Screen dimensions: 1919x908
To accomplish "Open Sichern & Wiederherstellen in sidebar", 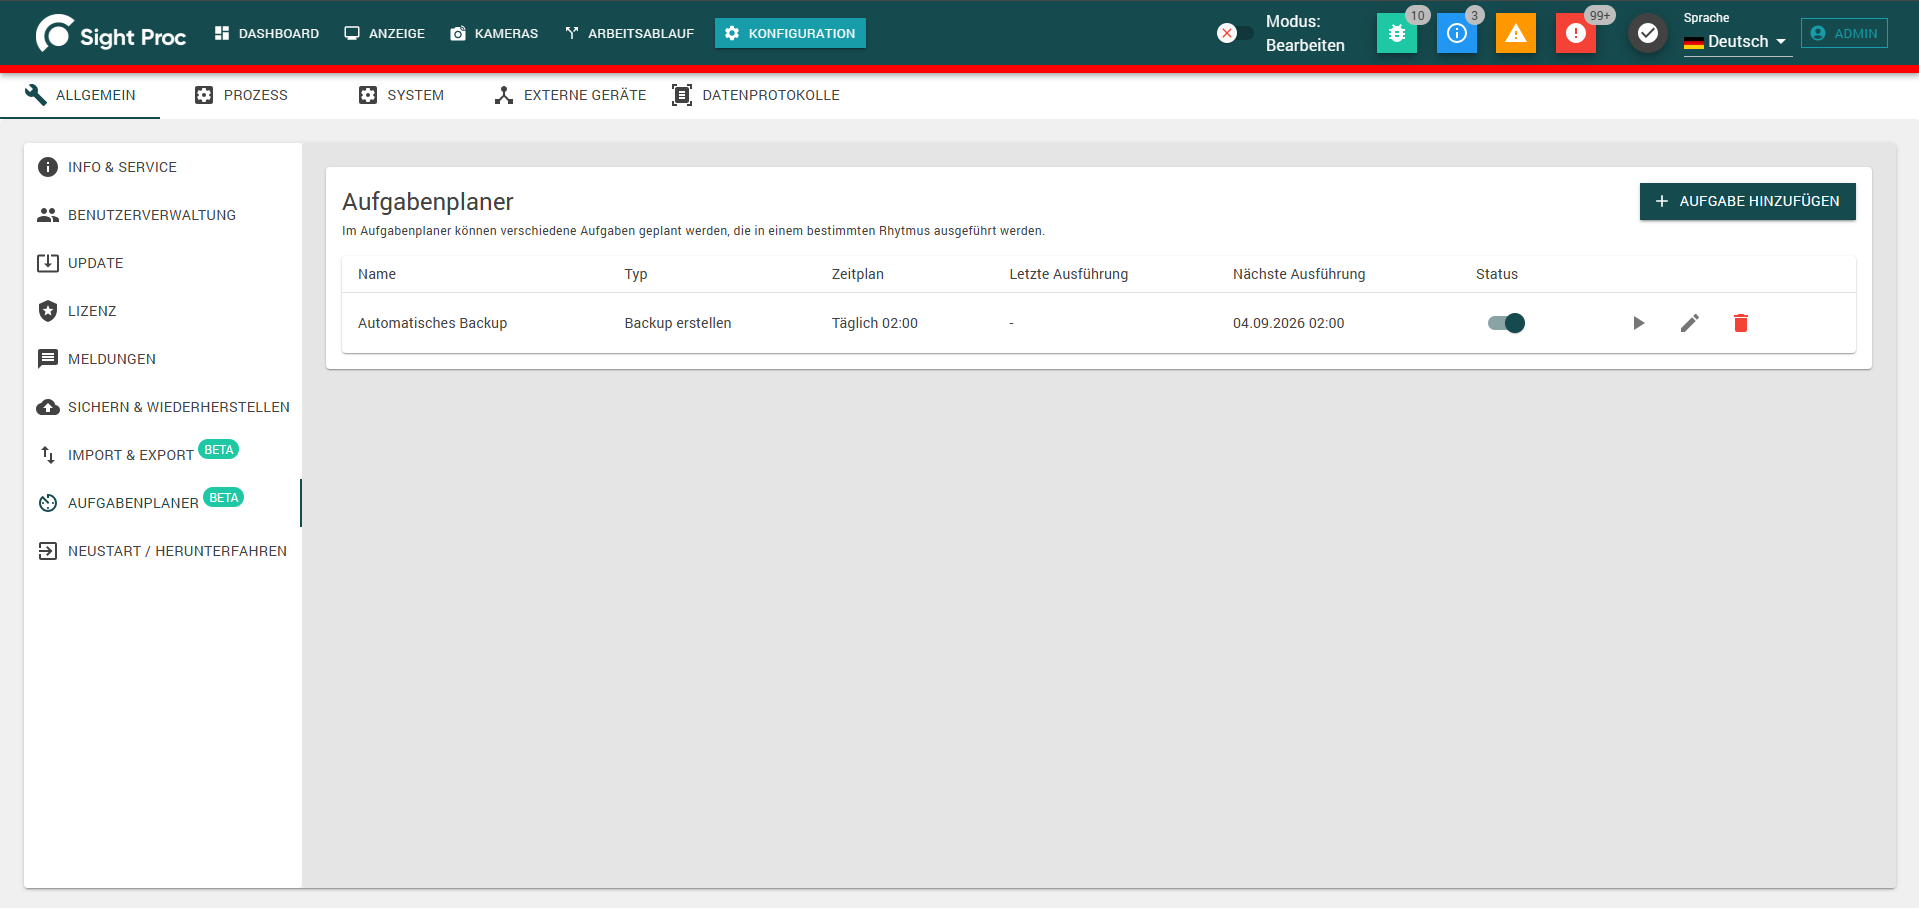I will (163, 407).
